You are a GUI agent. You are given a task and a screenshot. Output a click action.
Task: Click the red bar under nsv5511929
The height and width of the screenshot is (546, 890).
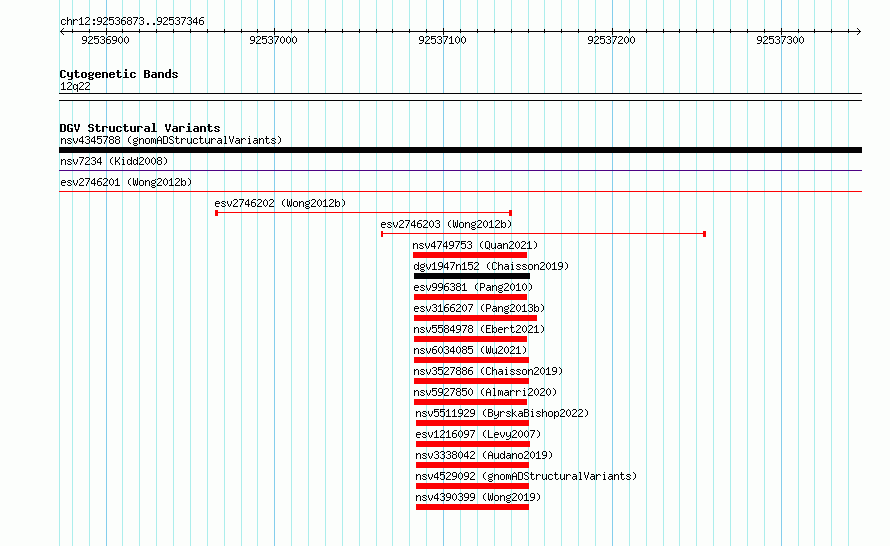click(x=472, y=423)
